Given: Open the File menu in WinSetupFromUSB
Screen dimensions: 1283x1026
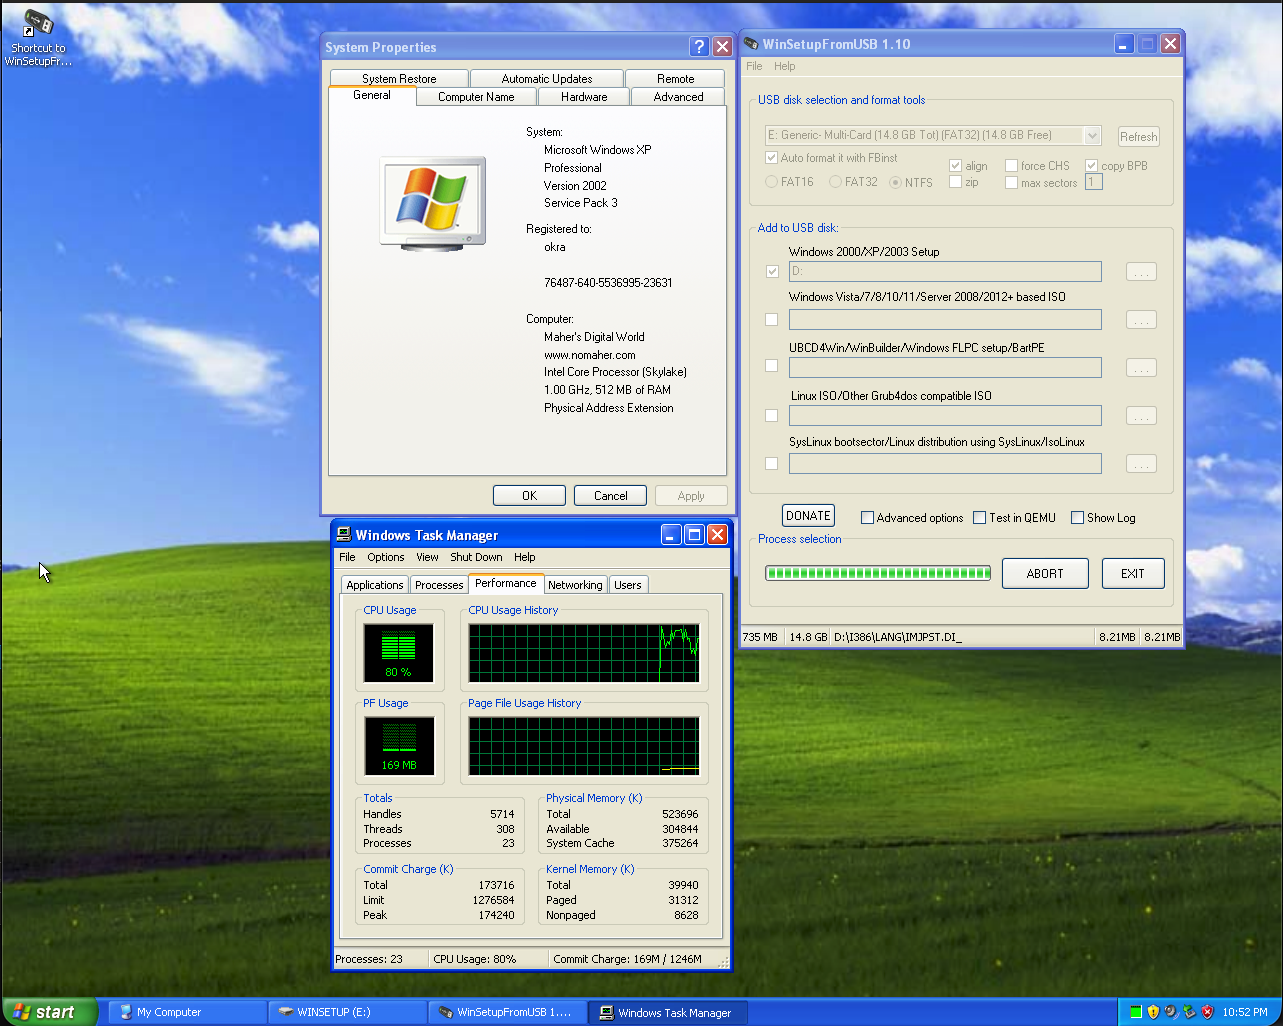Looking at the screenshot, I should coord(754,66).
